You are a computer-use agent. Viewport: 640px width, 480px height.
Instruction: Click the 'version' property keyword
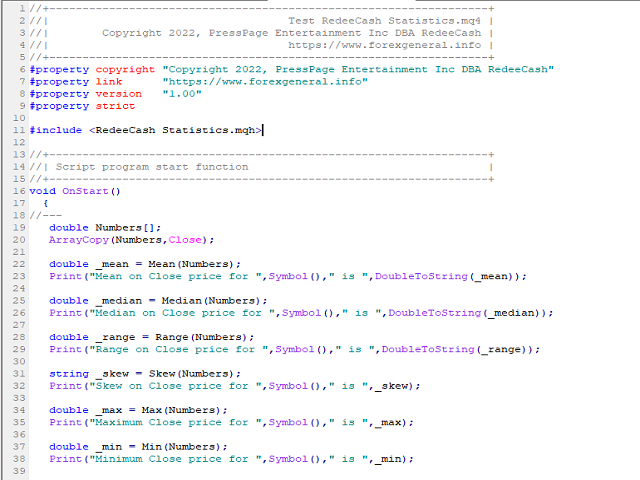119,94
